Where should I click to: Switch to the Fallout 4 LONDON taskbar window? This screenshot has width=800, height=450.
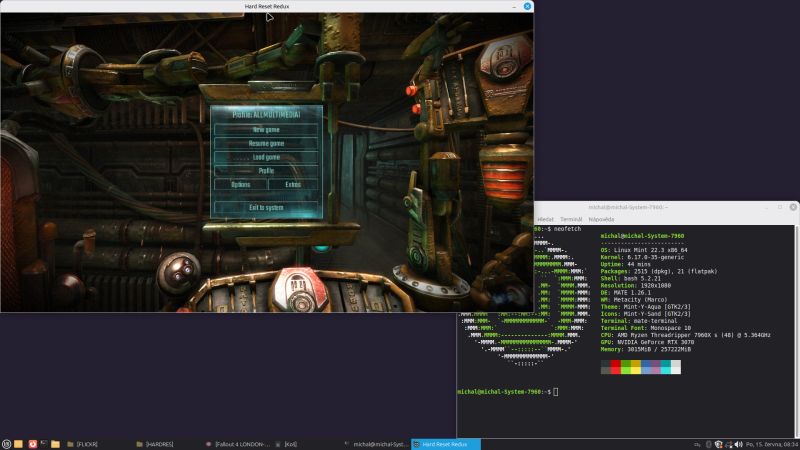(x=237, y=444)
